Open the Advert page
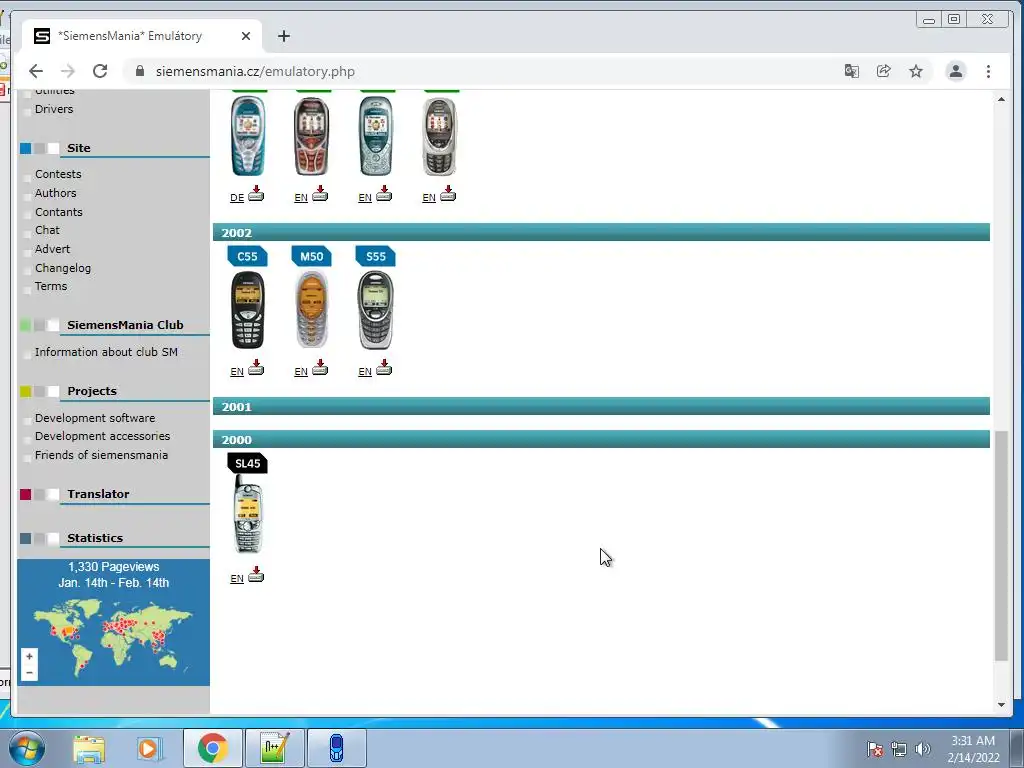 52,249
